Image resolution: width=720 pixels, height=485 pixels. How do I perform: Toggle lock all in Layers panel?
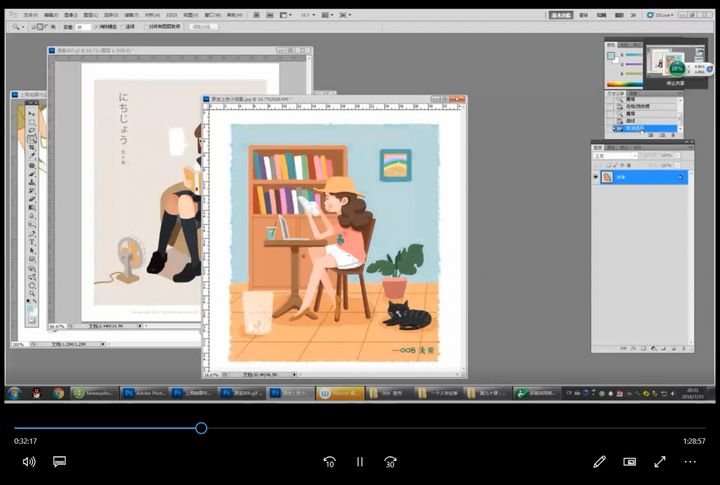click(x=629, y=165)
